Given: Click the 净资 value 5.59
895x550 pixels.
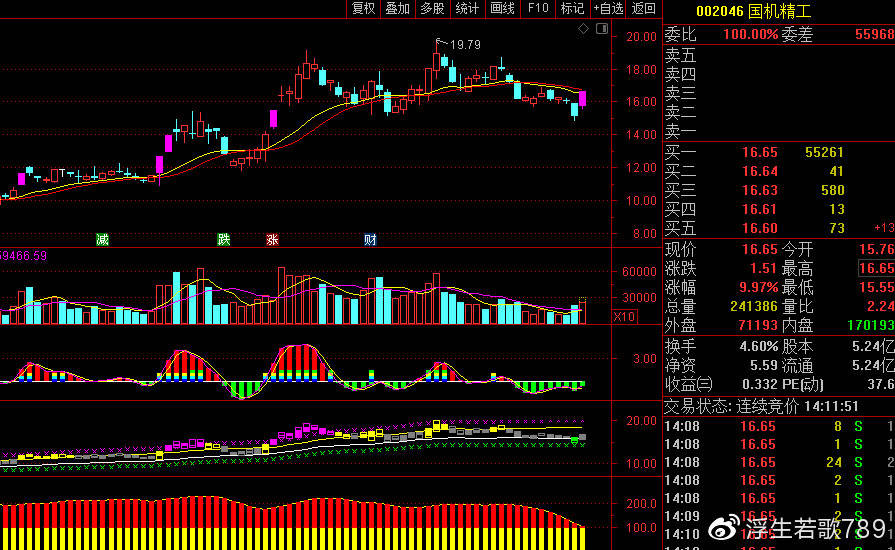Looking at the screenshot, I should pyautogui.click(x=764, y=365).
